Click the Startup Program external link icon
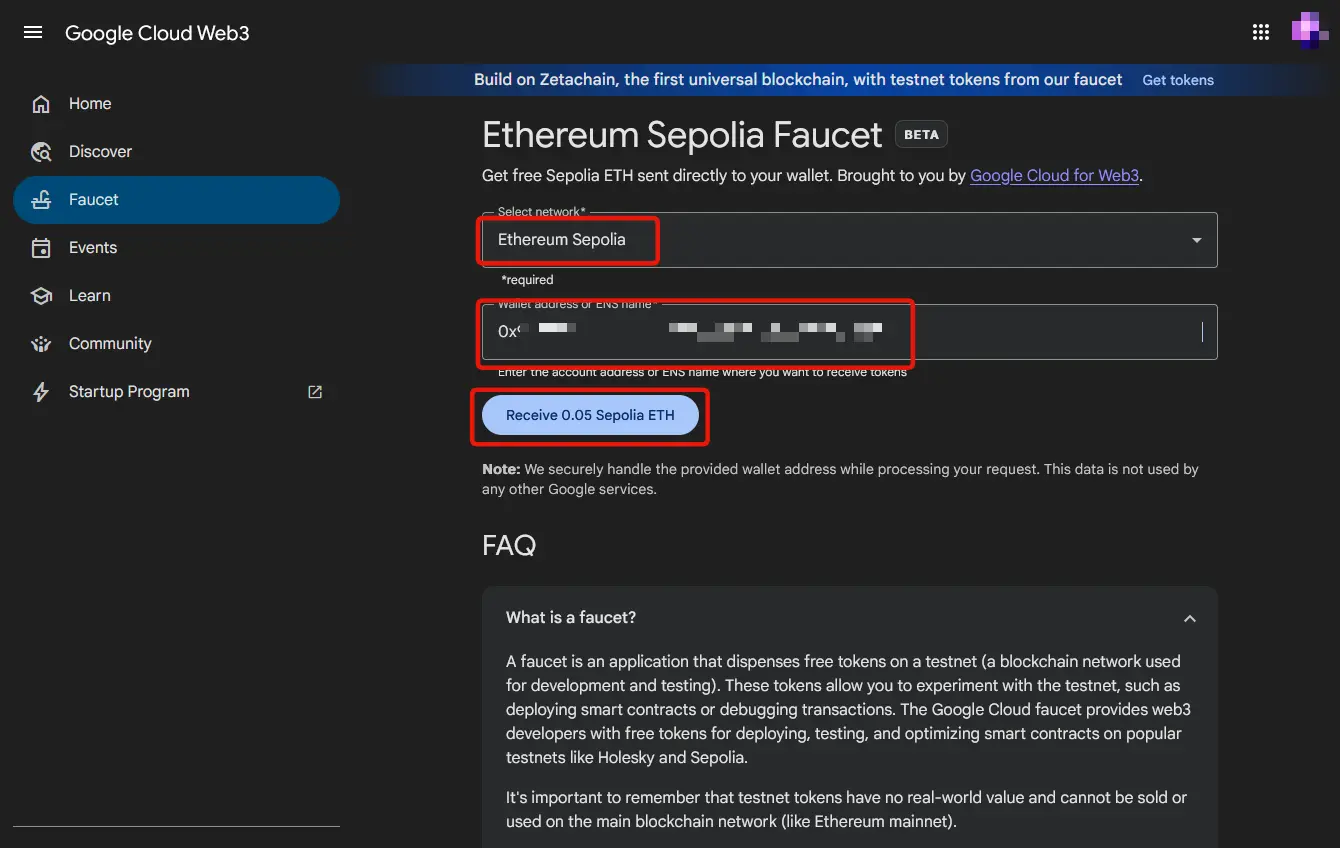The height and width of the screenshot is (848, 1340). 315,392
